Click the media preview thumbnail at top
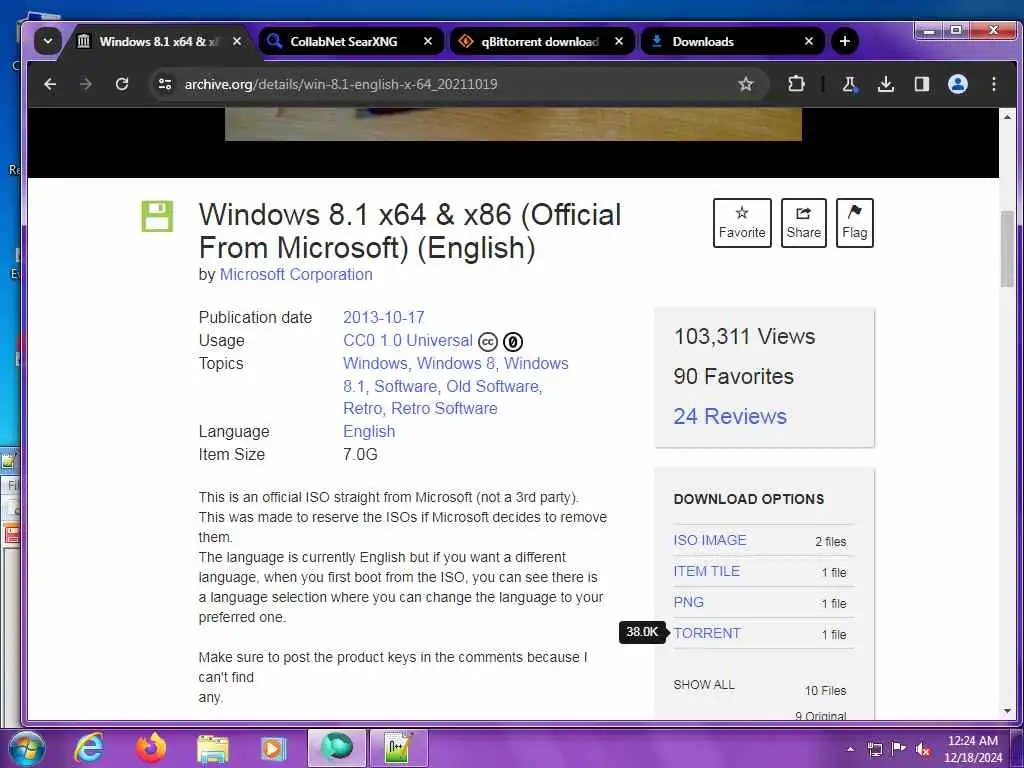Image resolution: width=1024 pixels, height=768 pixels. click(513, 124)
